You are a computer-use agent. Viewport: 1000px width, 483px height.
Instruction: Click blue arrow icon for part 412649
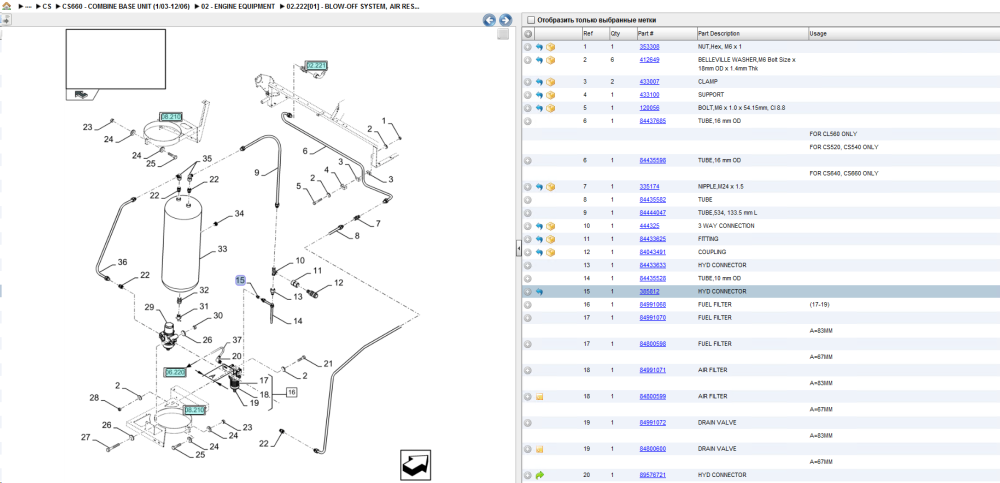click(x=540, y=60)
